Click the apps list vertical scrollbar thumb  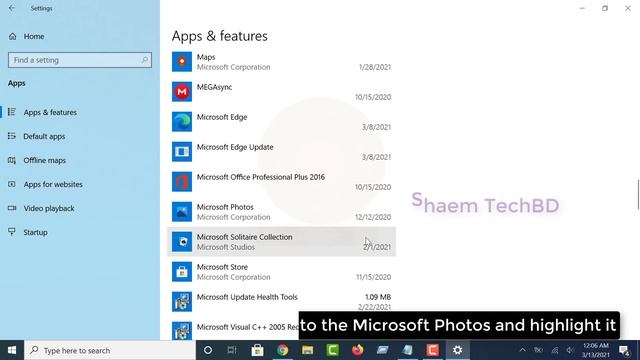point(638,194)
